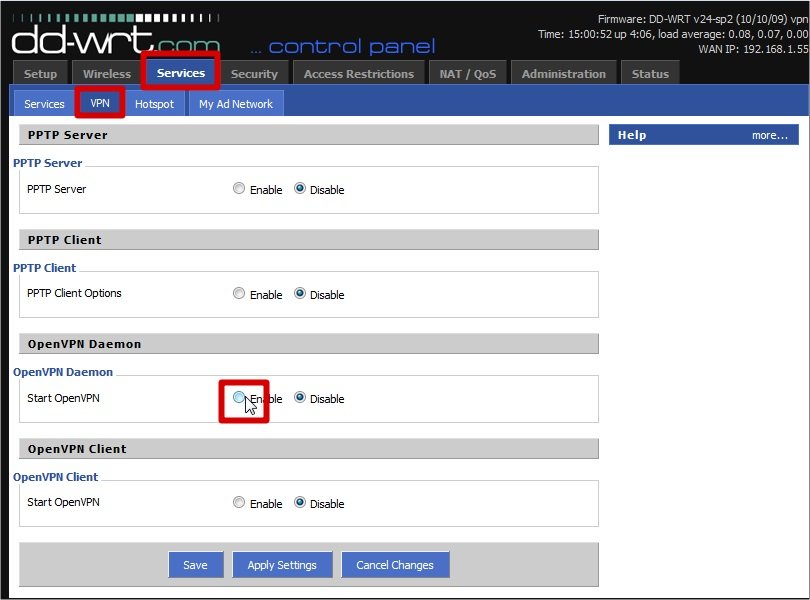The width and height of the screenshot is (810, 600).
Task: Select Disable for PPTP Server
Action: tap(300, 189)
